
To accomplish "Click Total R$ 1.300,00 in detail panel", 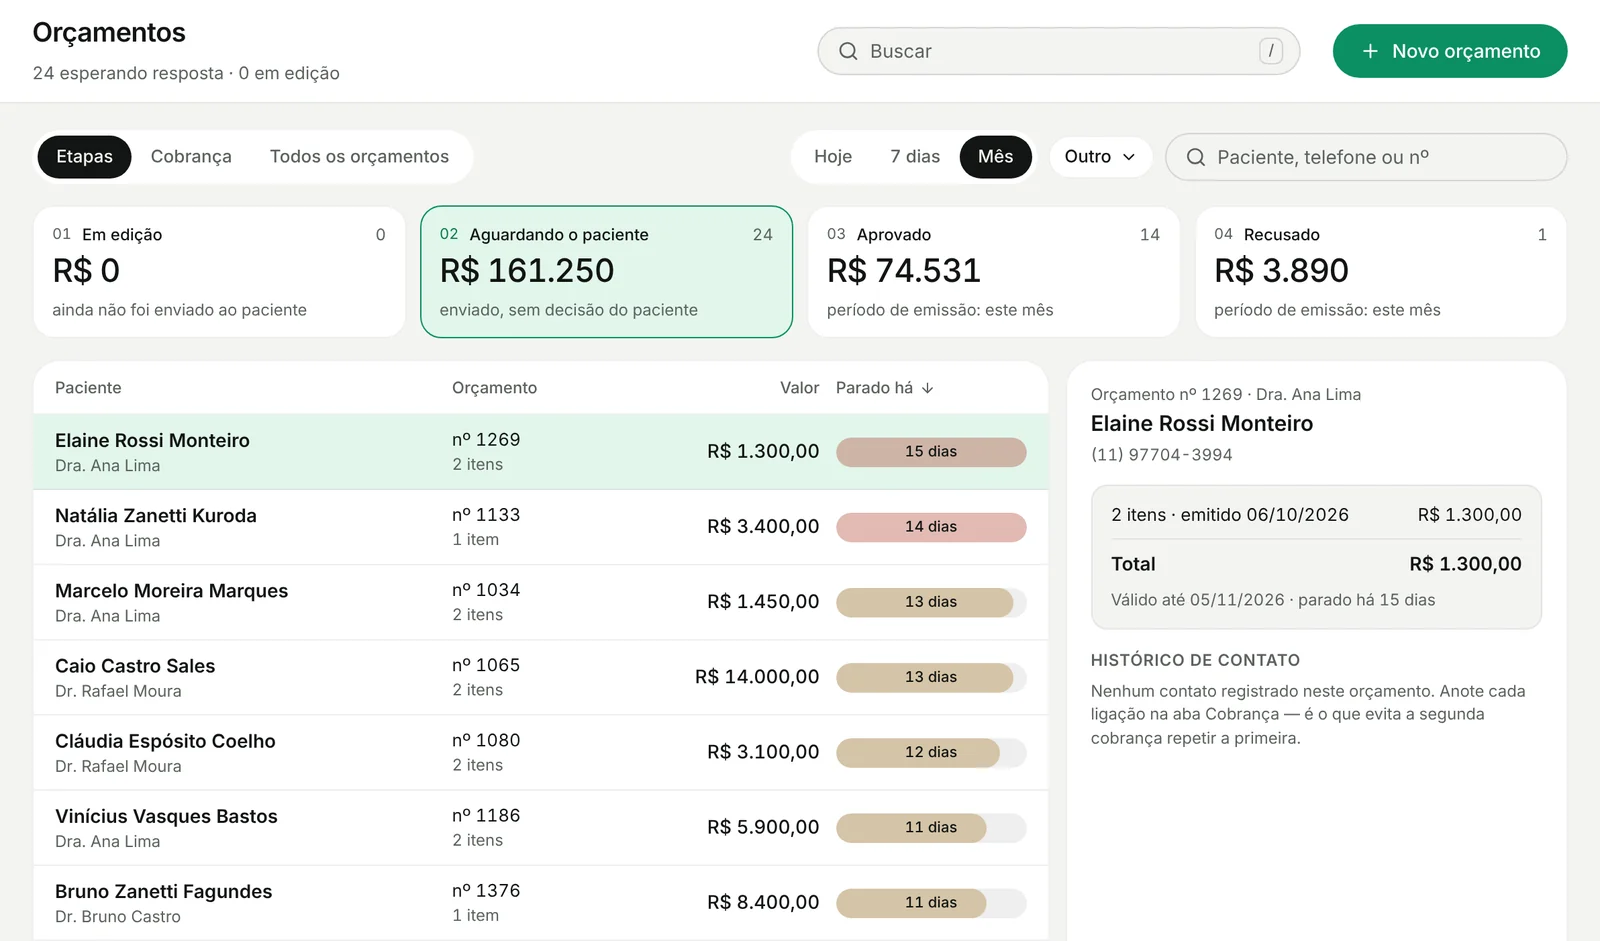I will click(1316, 564).
